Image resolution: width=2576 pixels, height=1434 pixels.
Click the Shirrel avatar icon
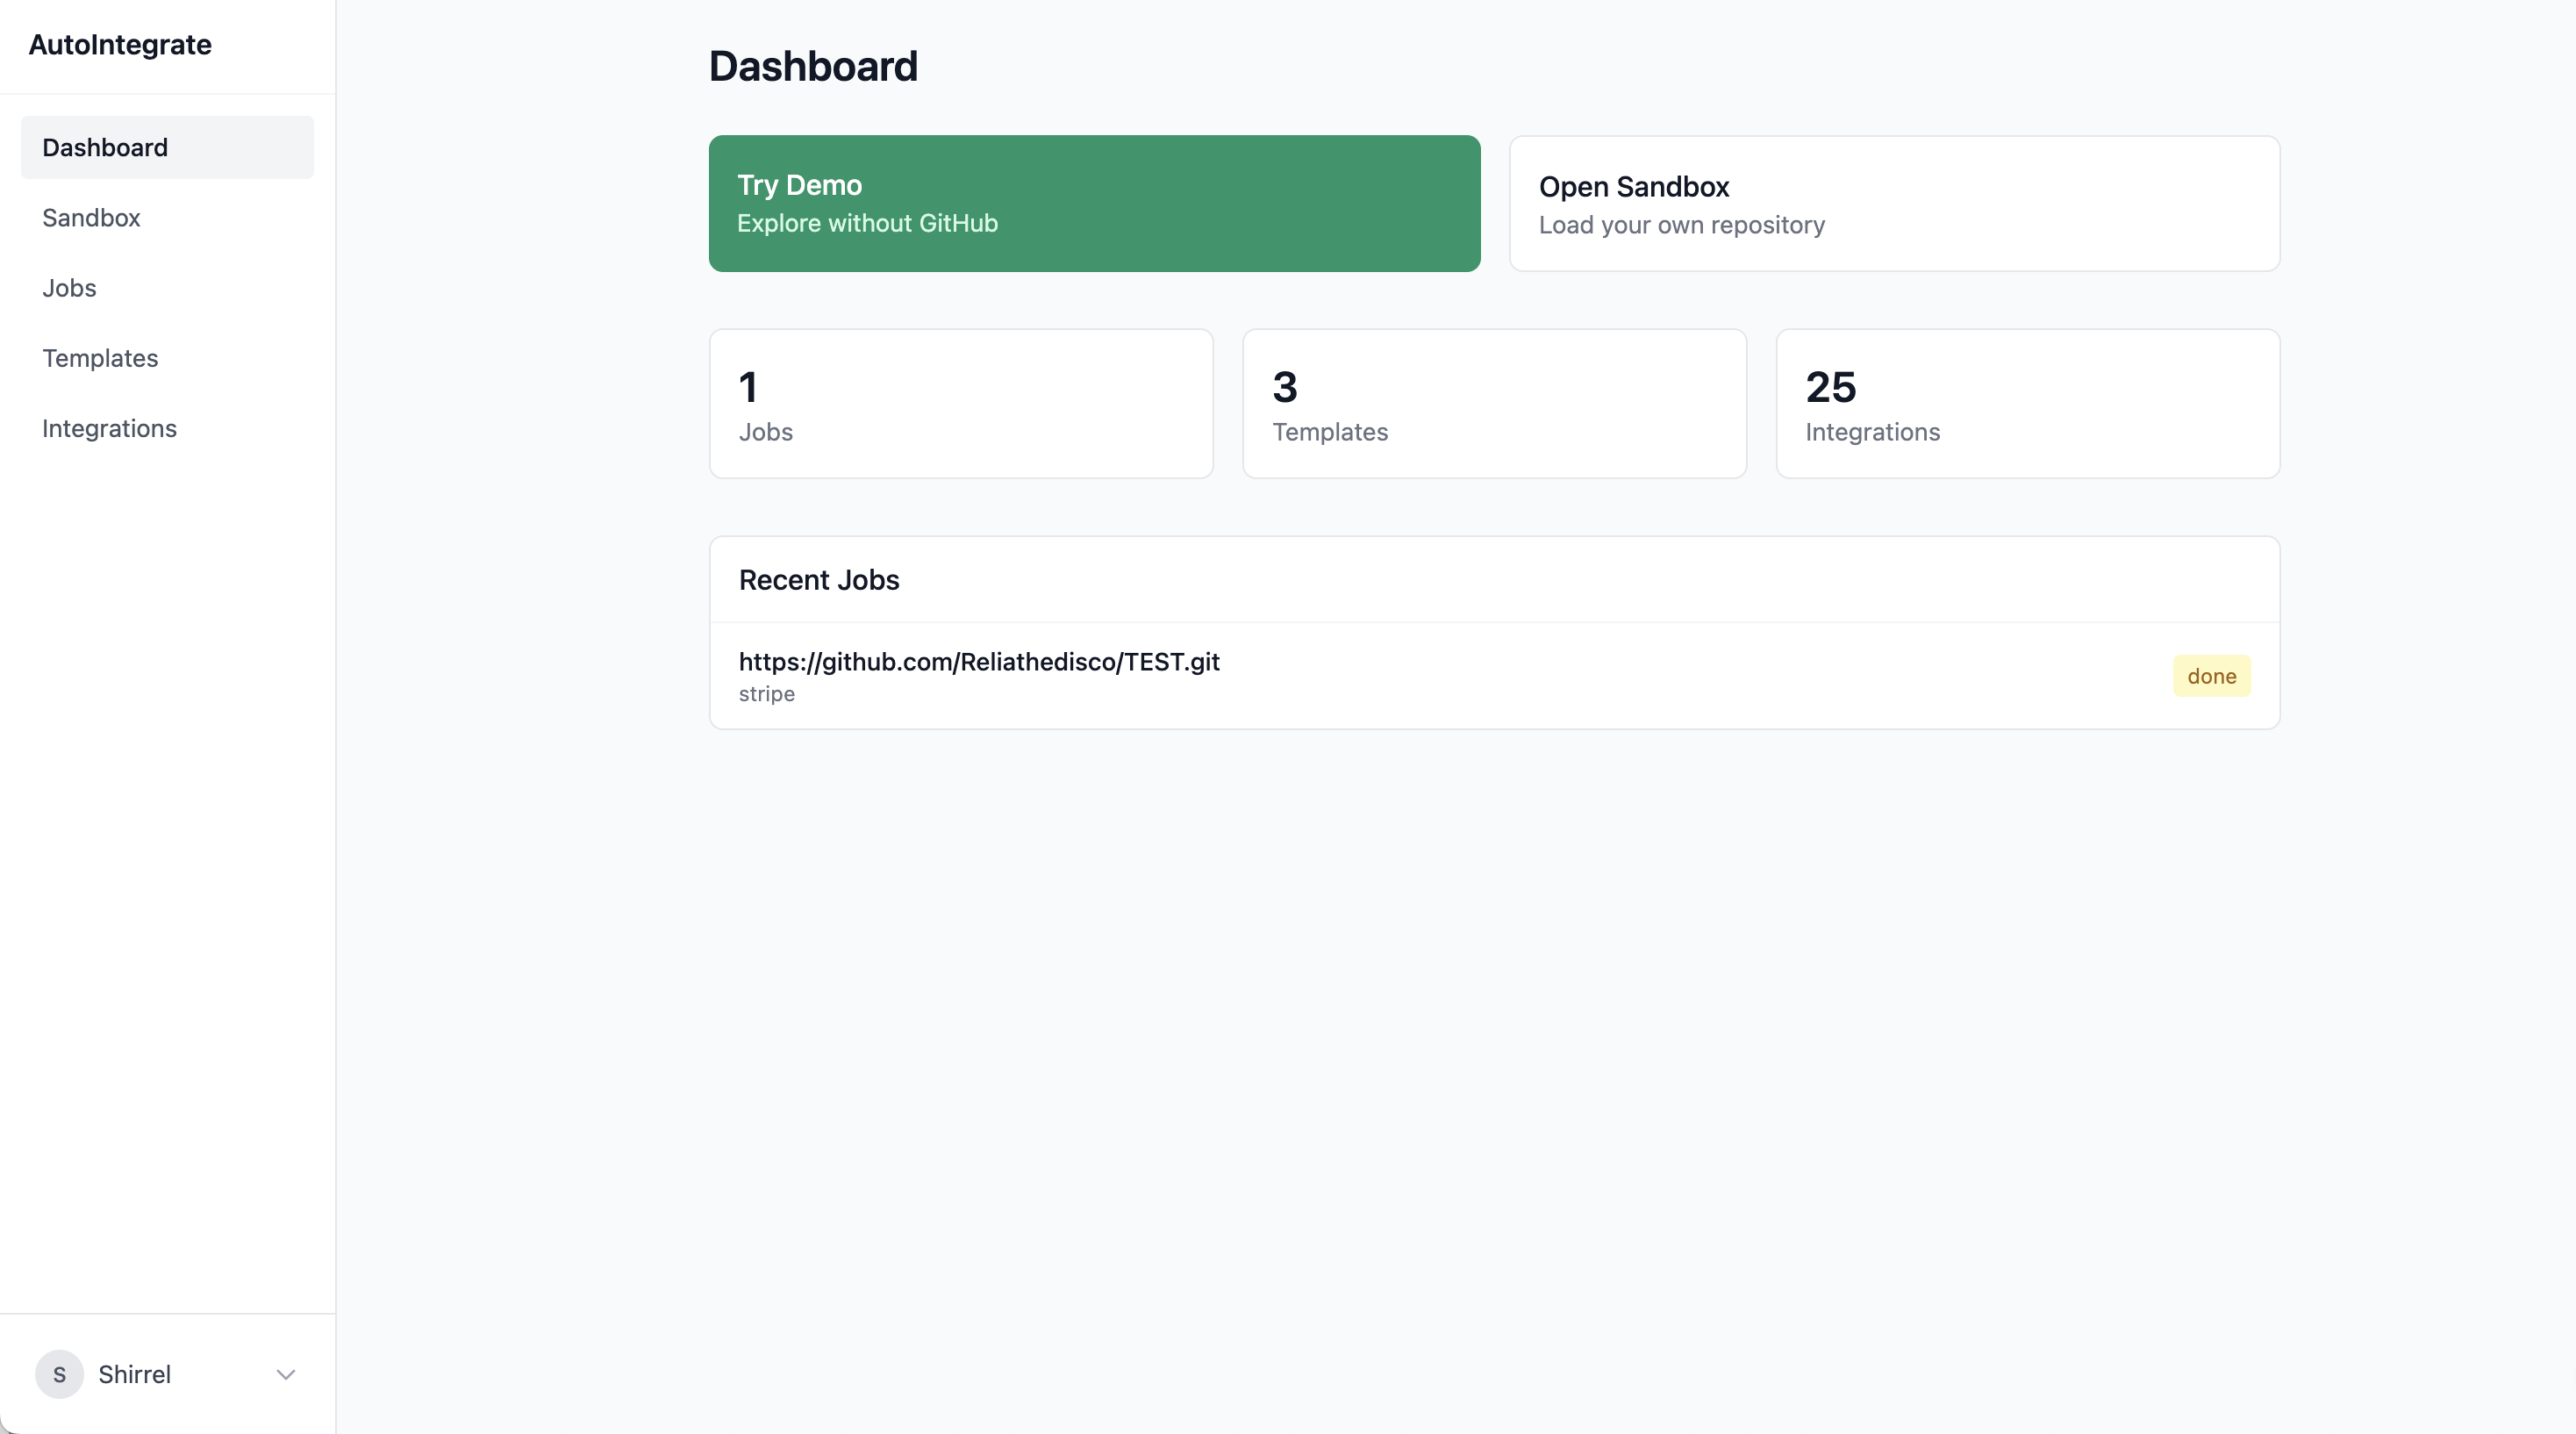[59, 1374]
